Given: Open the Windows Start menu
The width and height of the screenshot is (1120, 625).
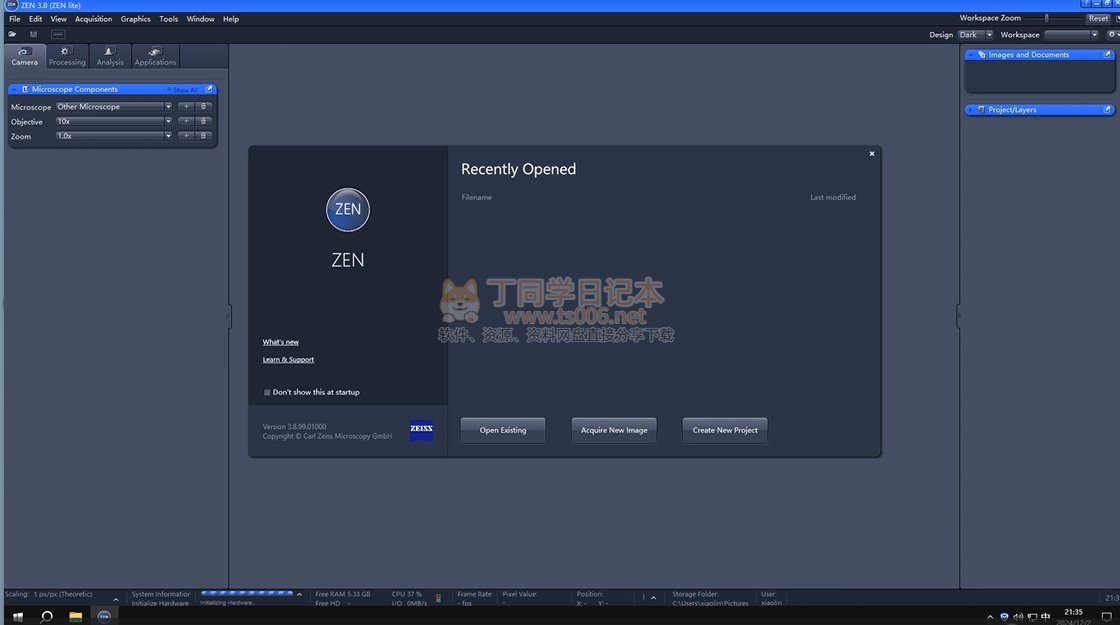Looking at the screenshot, I should pos(18,616).
